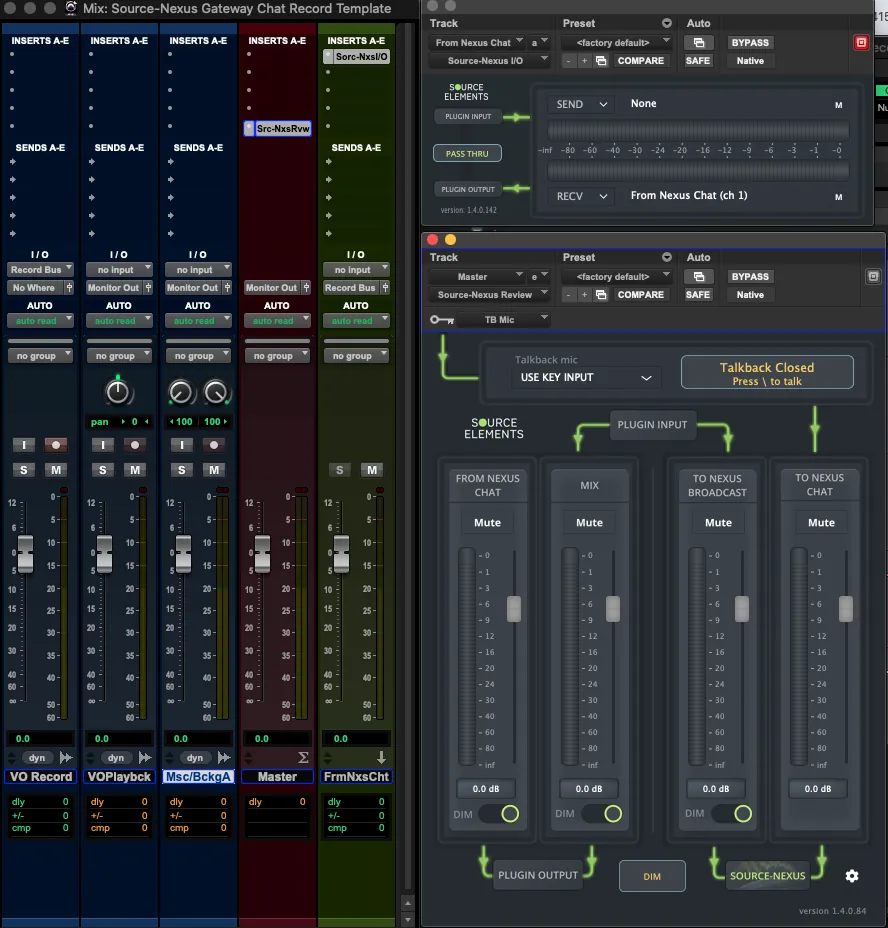888x928 pixels.
Task: Open the automation enable icon in Source-Nexus I/O window
Action: (x=699, y=43)
